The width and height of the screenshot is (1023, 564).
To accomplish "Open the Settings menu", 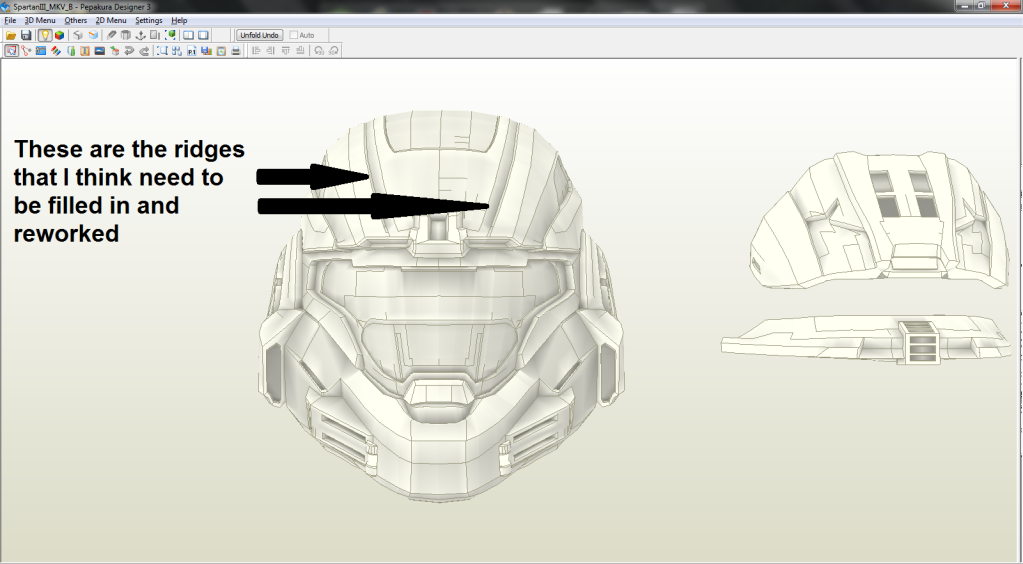I will [149, 20].
